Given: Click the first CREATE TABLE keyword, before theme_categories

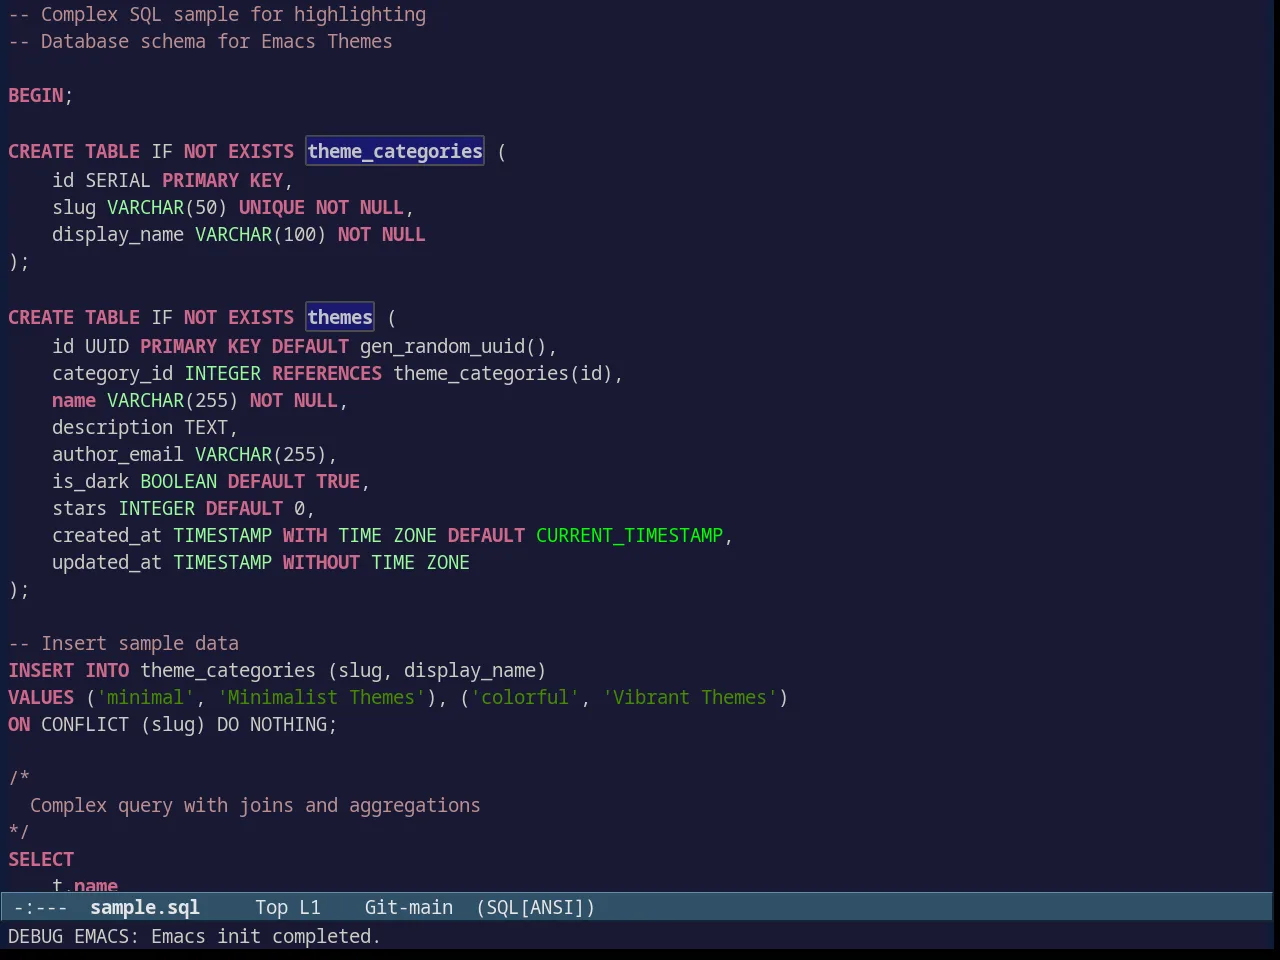Looking at the screenshot, I should coord(74,151).
